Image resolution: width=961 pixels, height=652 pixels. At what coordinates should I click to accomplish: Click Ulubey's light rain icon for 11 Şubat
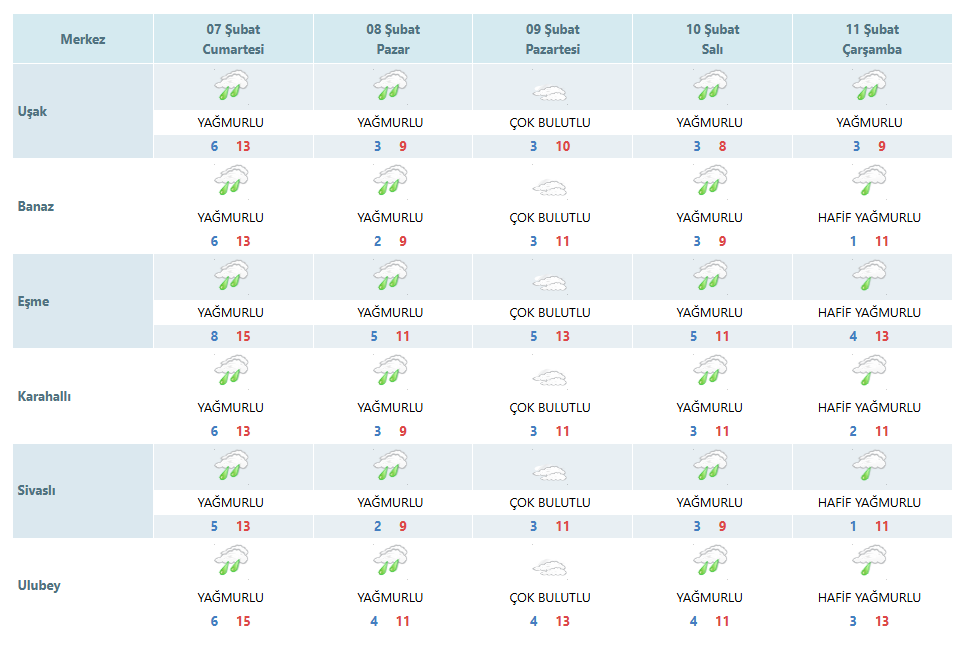pyautogui.click(x=869, y=560)
